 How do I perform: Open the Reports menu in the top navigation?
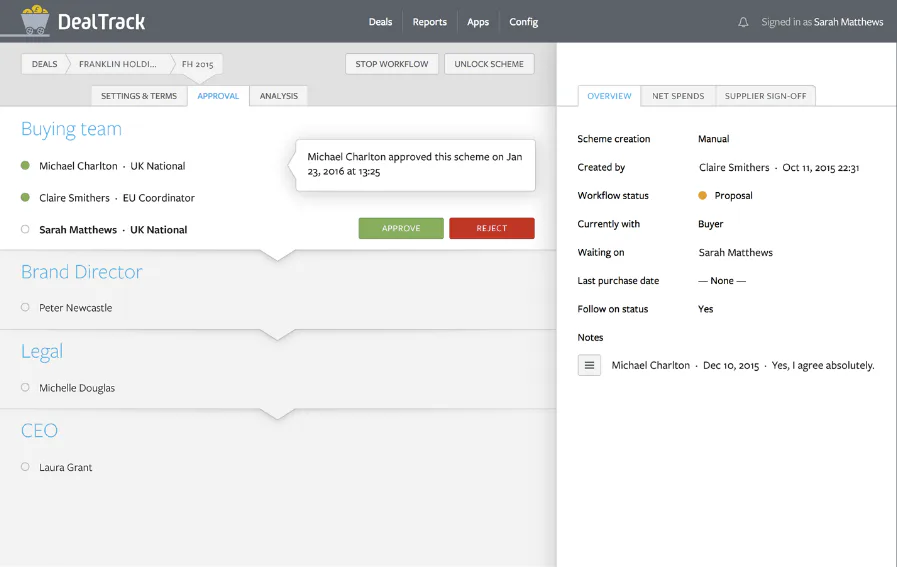(430, 22)
